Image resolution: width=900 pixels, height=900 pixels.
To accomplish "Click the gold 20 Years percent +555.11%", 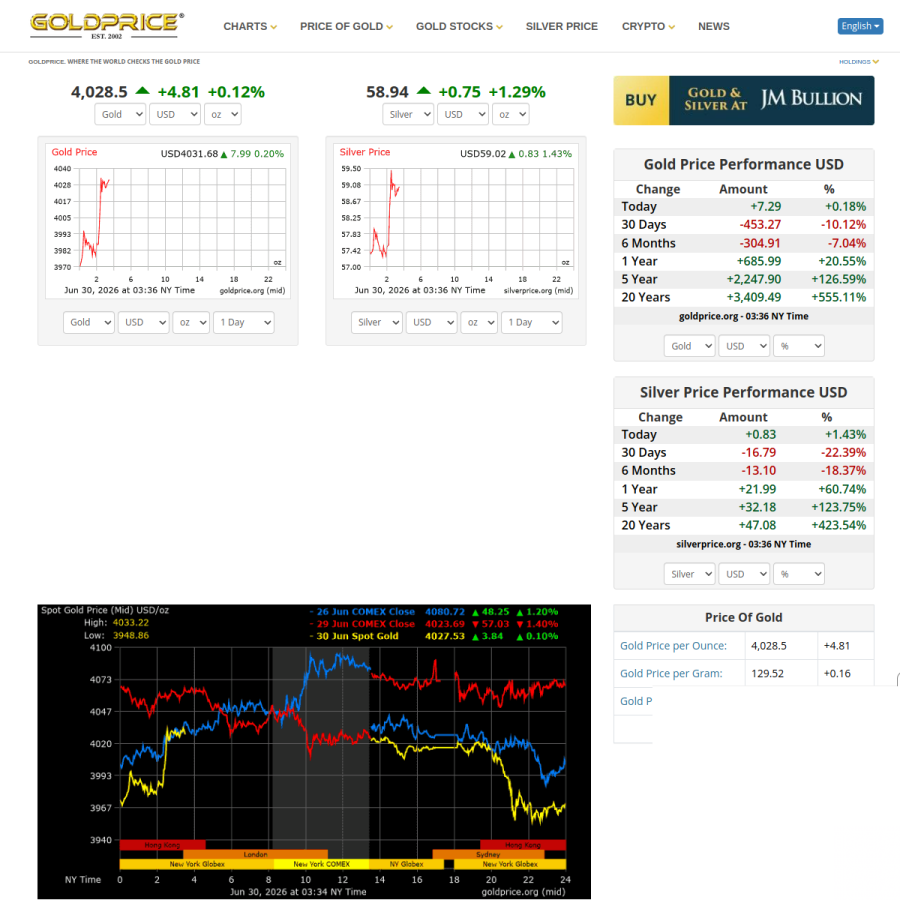I will 839,297.
